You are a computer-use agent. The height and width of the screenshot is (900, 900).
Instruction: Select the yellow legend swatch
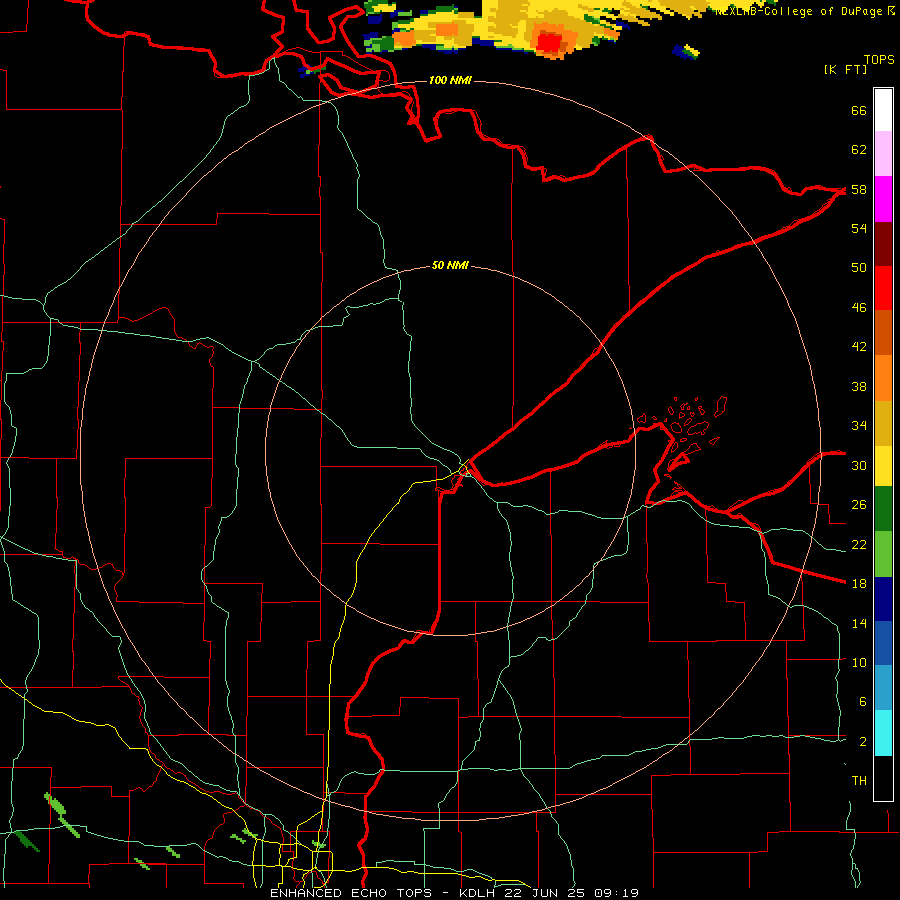[883, 466]
